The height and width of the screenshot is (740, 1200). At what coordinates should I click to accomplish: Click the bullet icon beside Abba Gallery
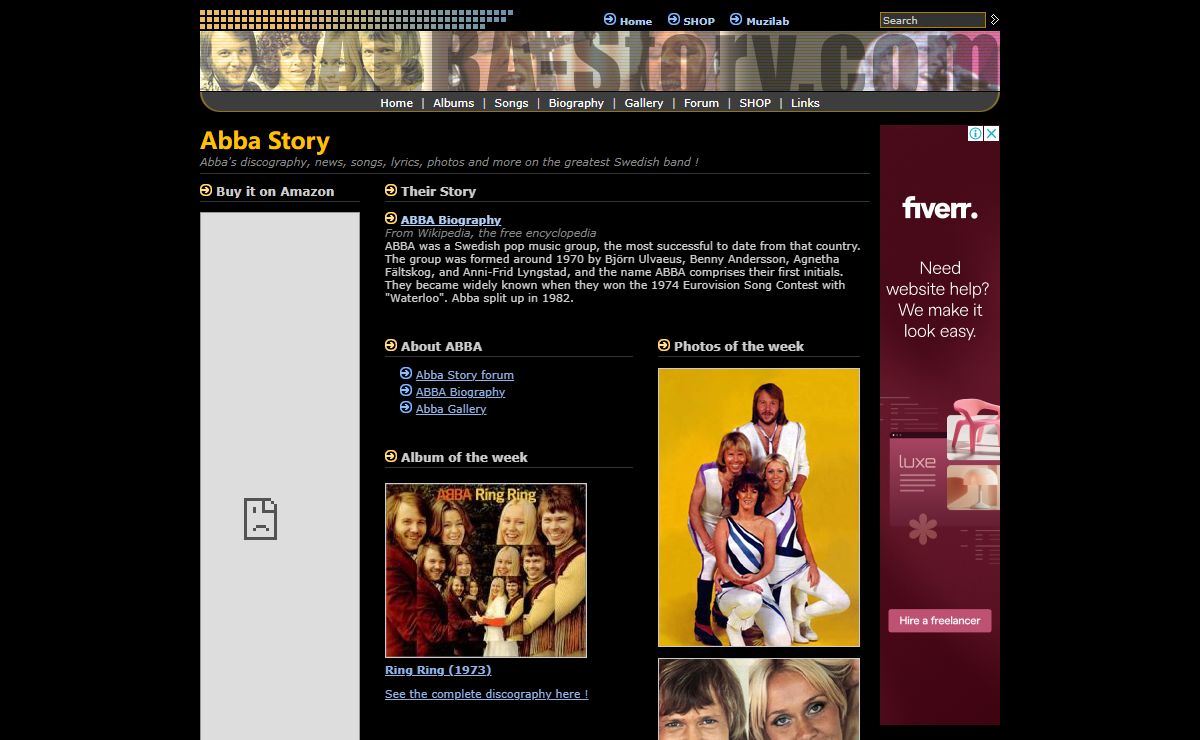pyautogui.click(x=406, y=407)
